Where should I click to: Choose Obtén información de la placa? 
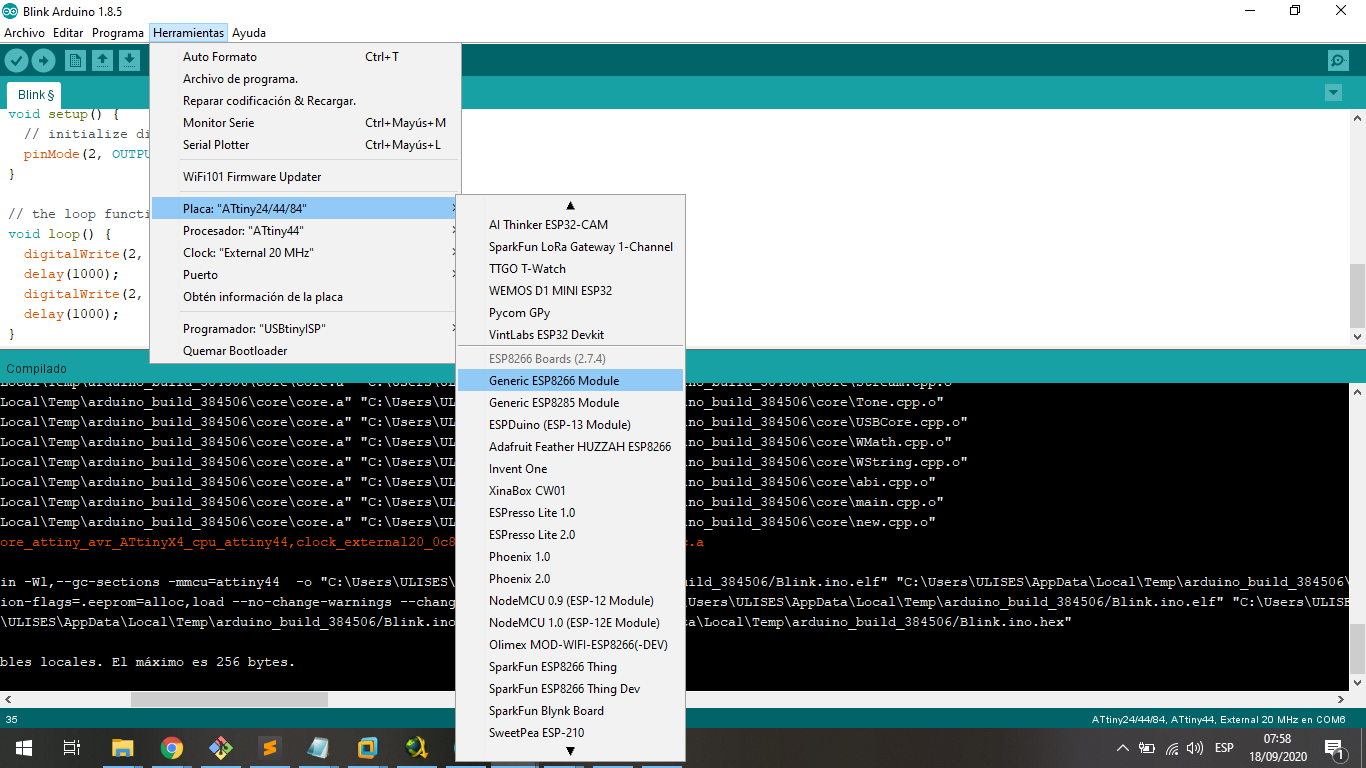(305, 297)
